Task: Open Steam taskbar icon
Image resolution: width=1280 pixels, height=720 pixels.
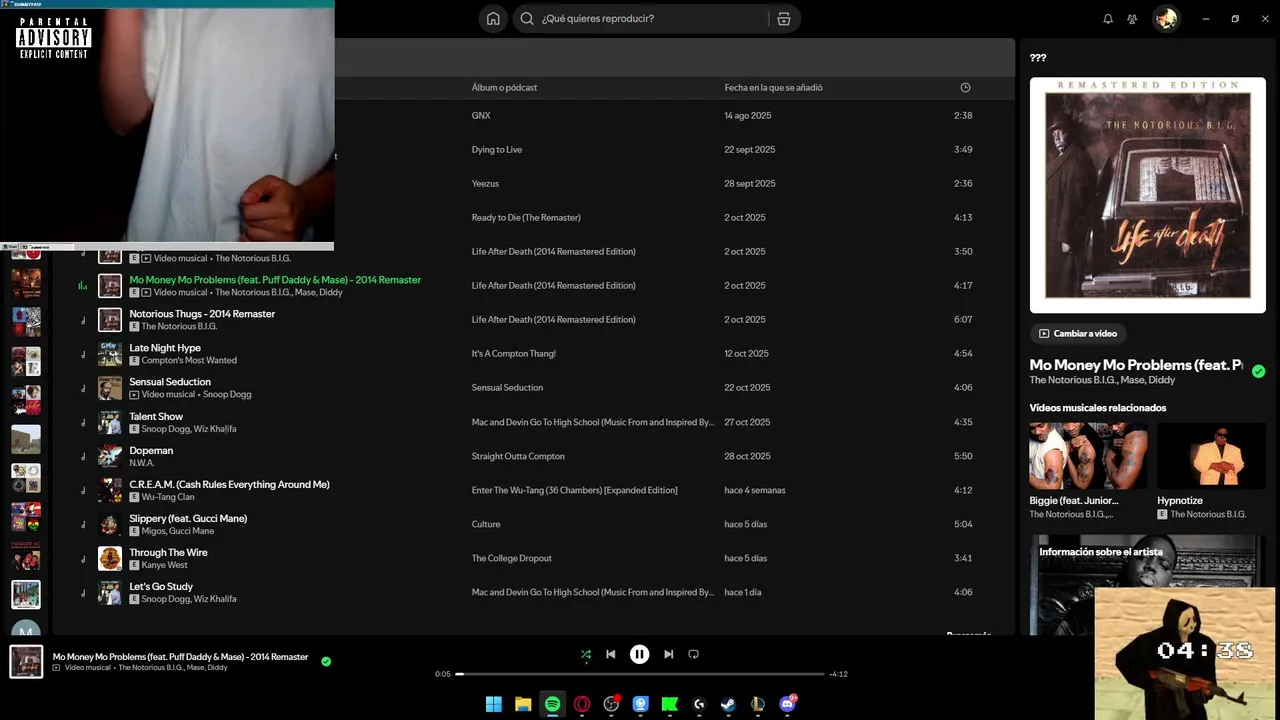Action: point(728,704)
